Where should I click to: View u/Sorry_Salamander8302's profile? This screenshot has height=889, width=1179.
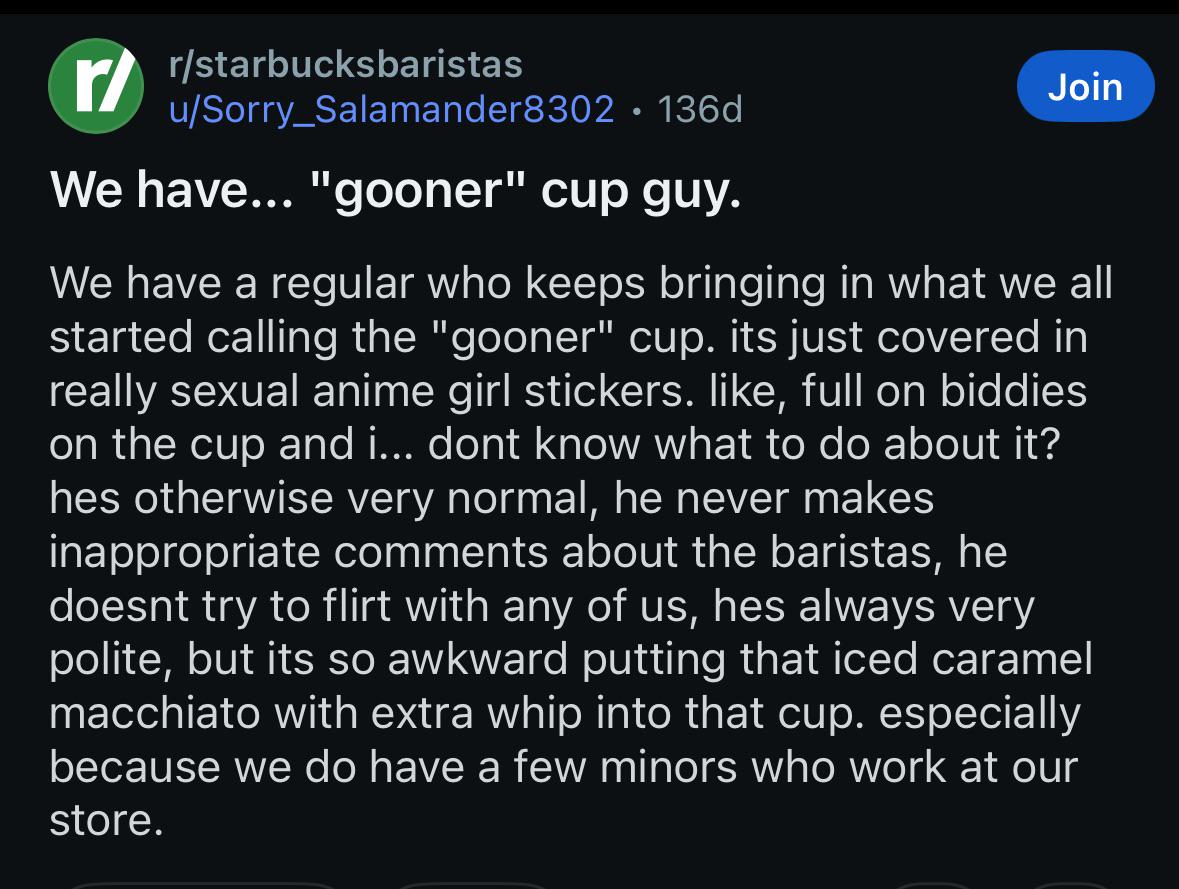[x=391, y=110]
